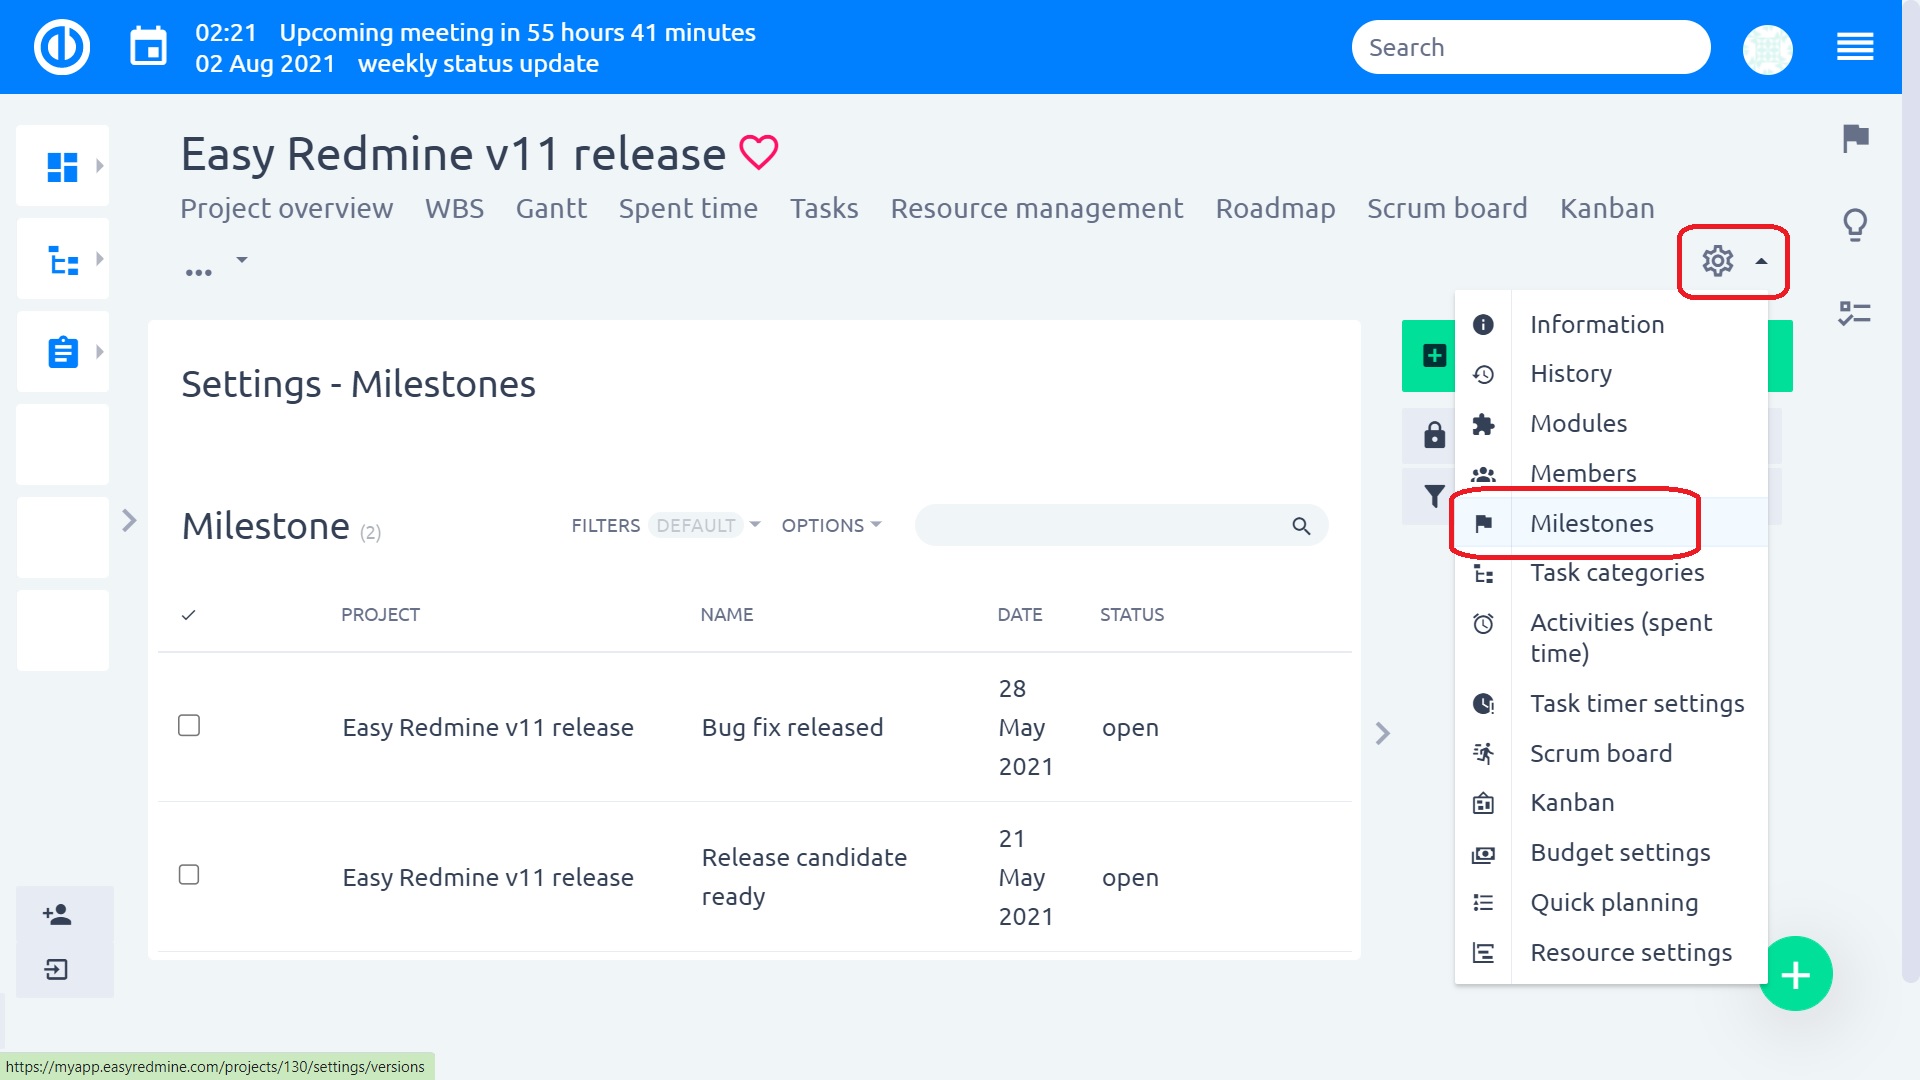The height and width of the screenshot is (1080, 1920).
Task: Focus the top Search field
Action: pyautogui.click(x=1531, y=47)
